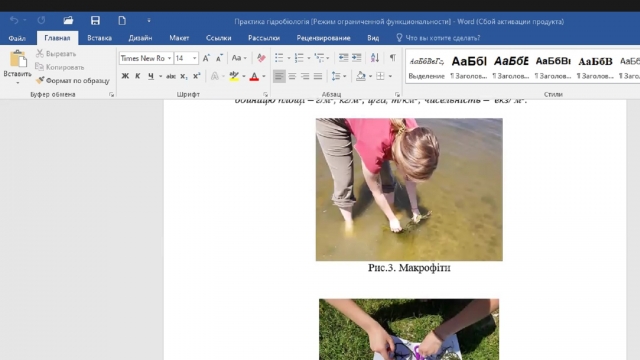Apply multilevel list icon

click(319, 58)
